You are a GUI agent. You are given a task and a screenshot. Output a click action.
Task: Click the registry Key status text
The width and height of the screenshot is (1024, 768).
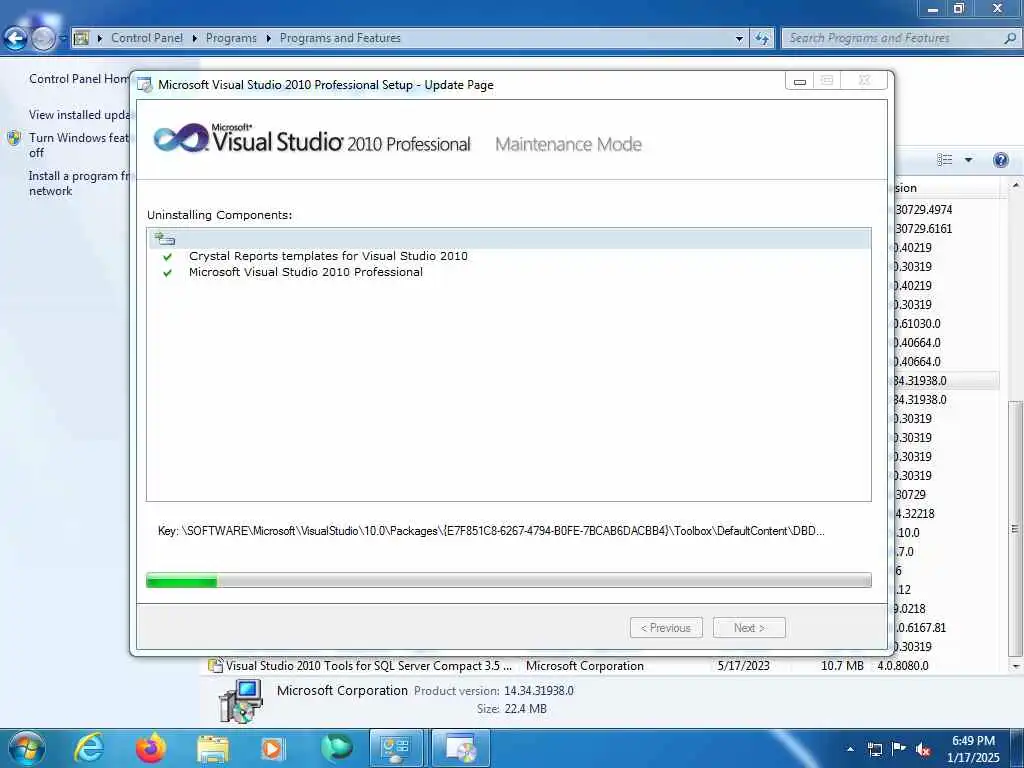[x=491, y=531]
